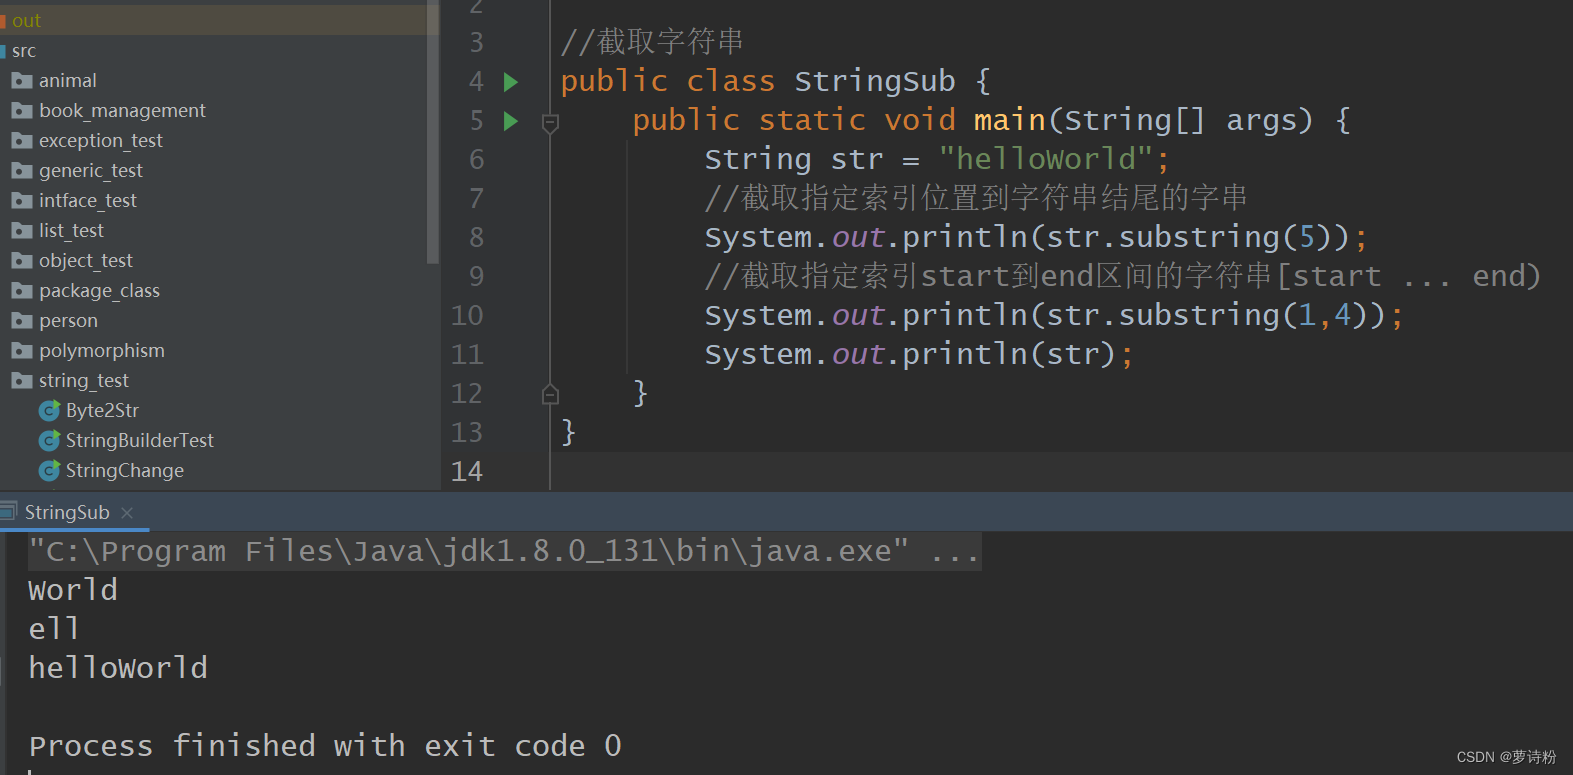Select the exception_test folder icon
Screen dimensions: 1573x775
click(x=22, y=140)
